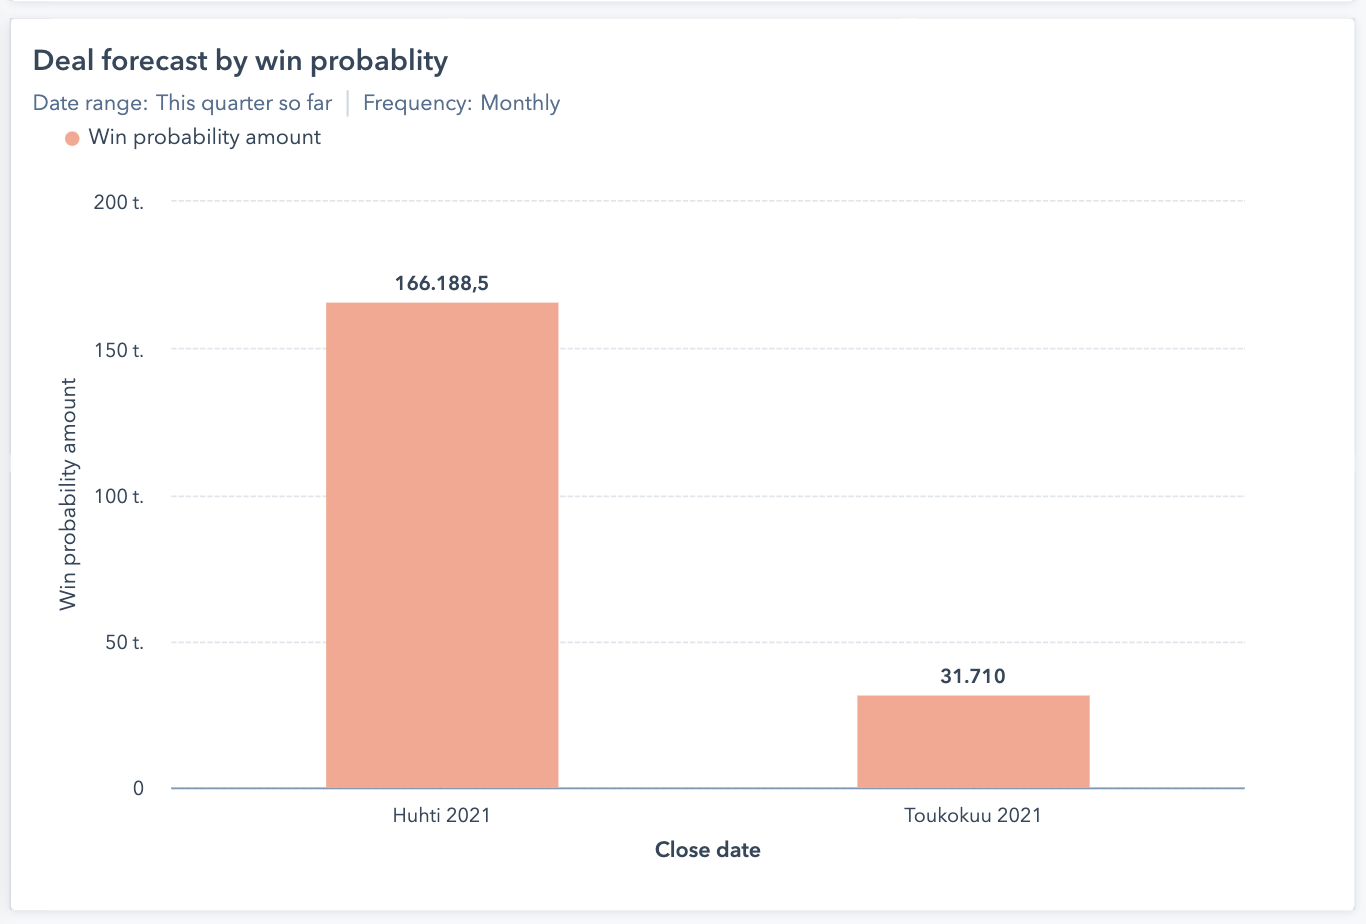Click the Huhti 2021 x-axis label
This screenshot has height=924, width=1366.
(x=442, y=815)
